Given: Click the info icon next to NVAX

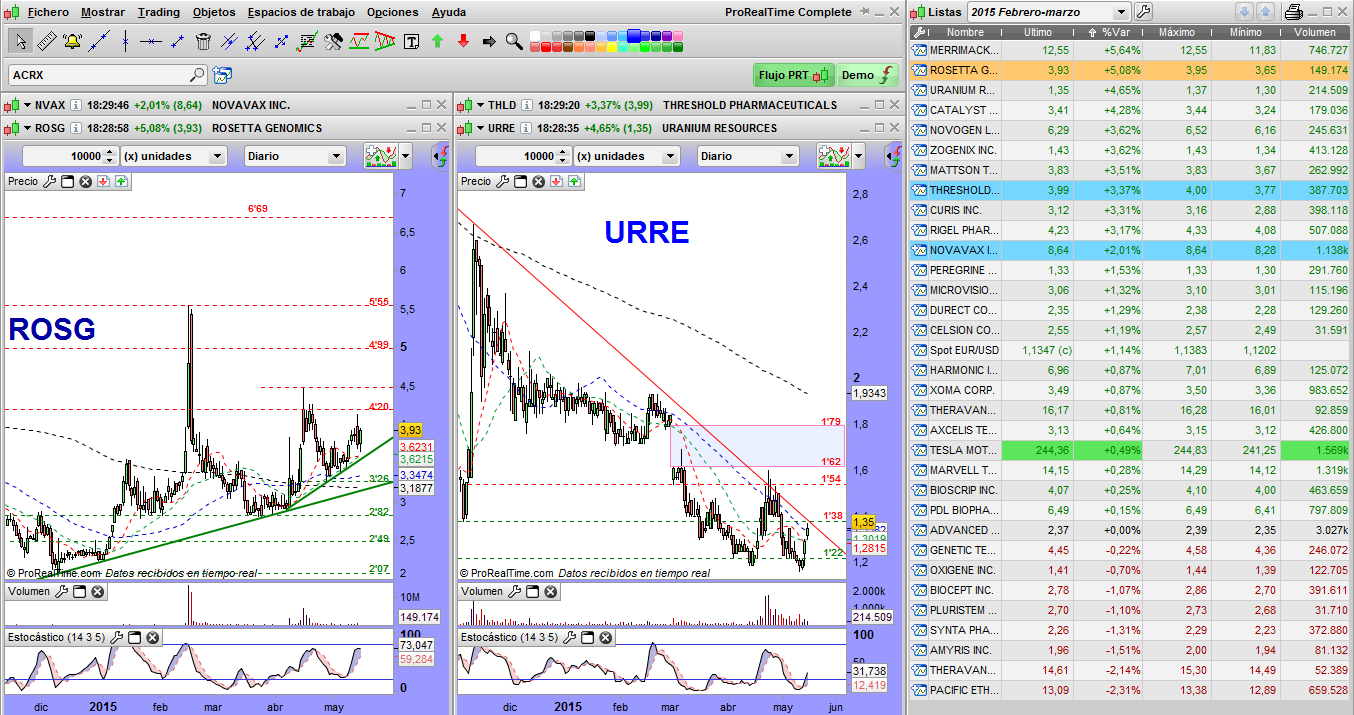Looking at the screenshot, I should coord(75,105).
